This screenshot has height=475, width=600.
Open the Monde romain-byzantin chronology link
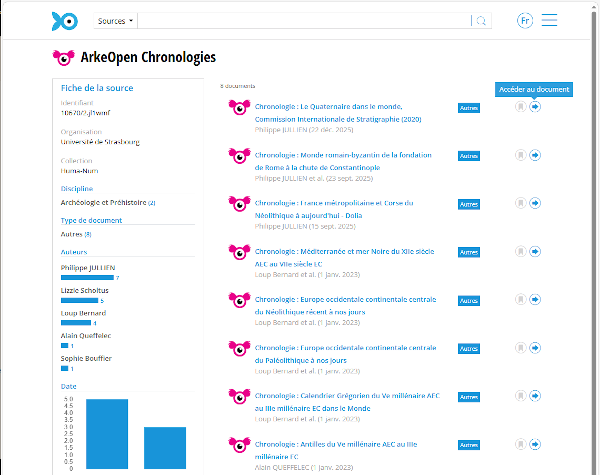tap(343, 161)
